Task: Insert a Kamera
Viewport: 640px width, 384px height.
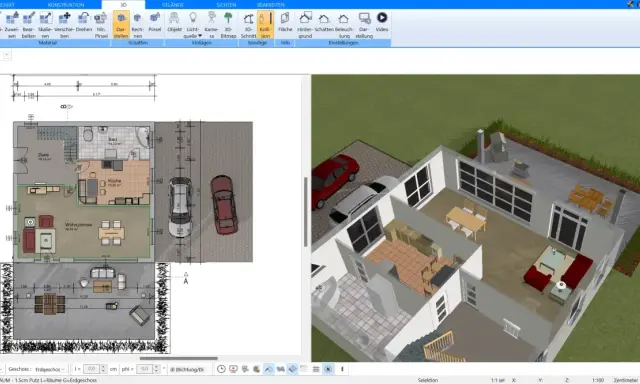Action: pos(211,25)
